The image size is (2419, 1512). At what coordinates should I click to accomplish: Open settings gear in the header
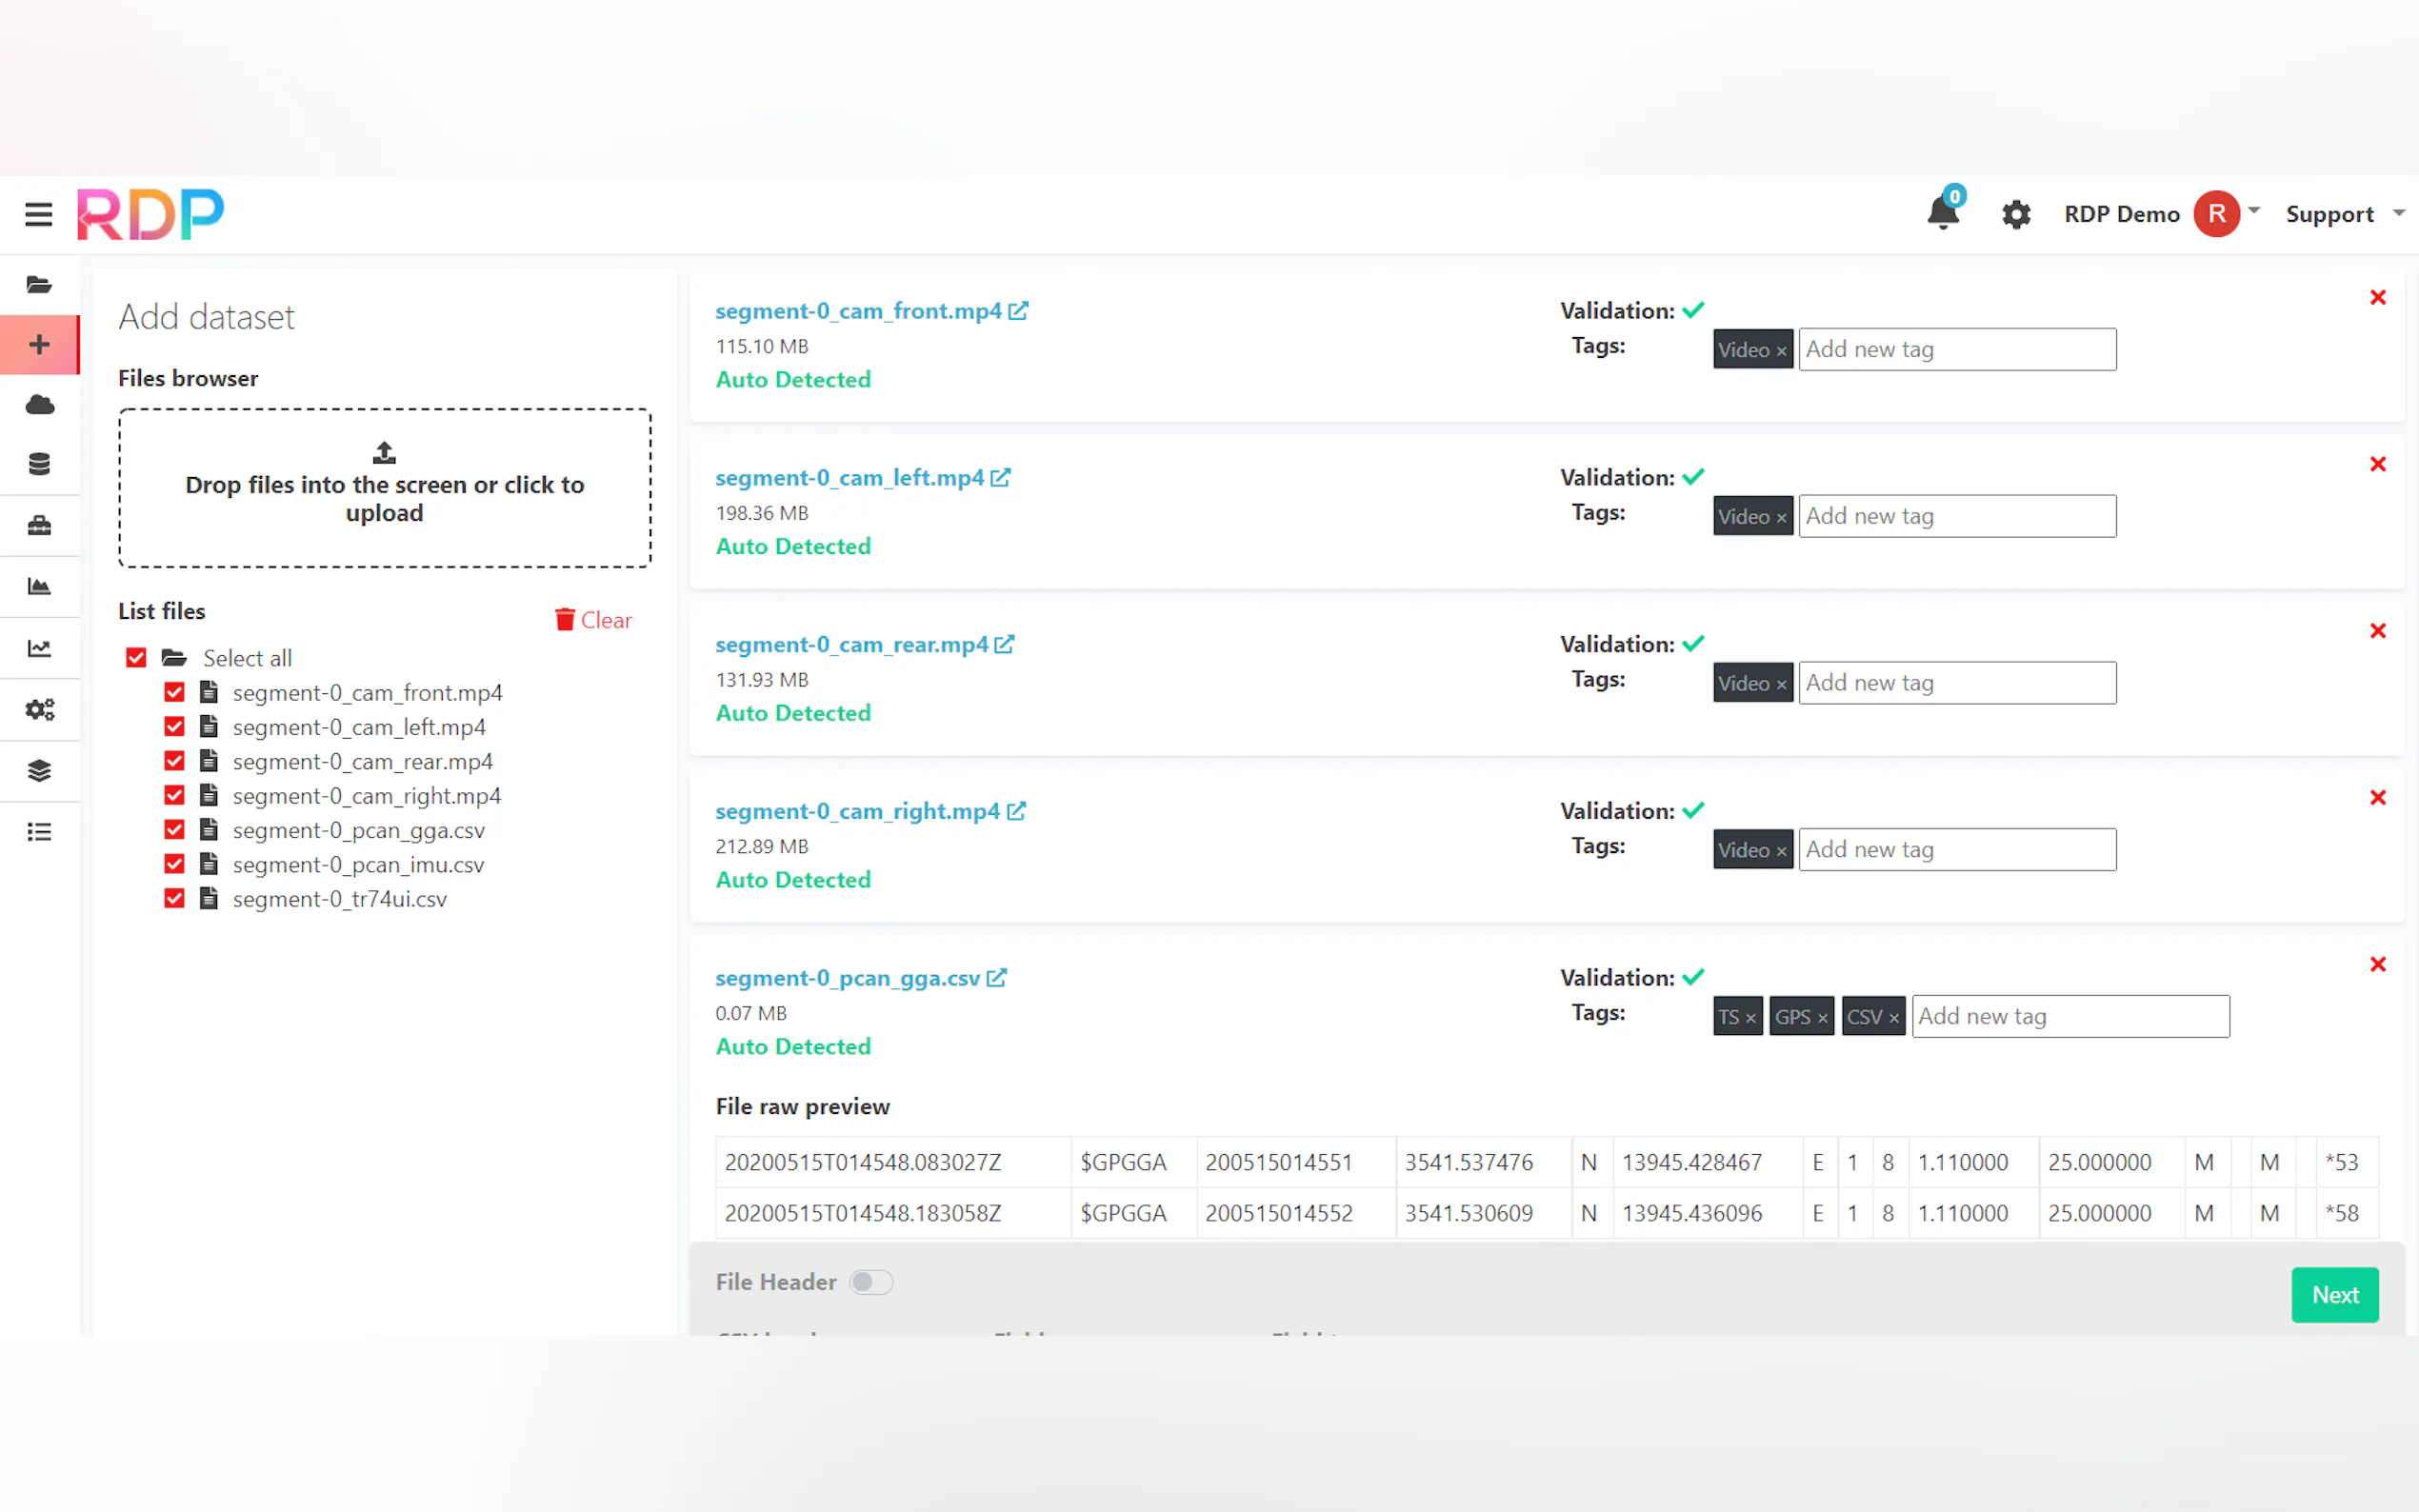(x=2016, y=214)
